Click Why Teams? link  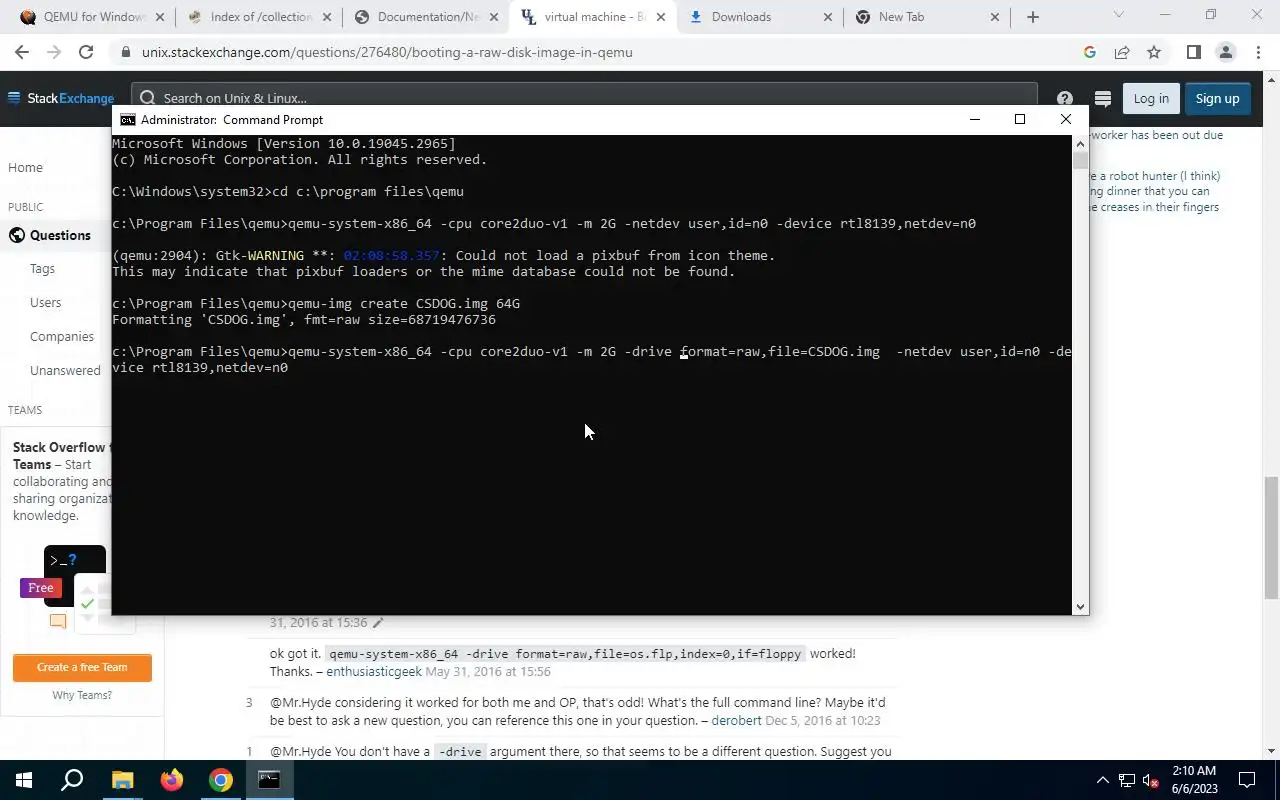82,695
